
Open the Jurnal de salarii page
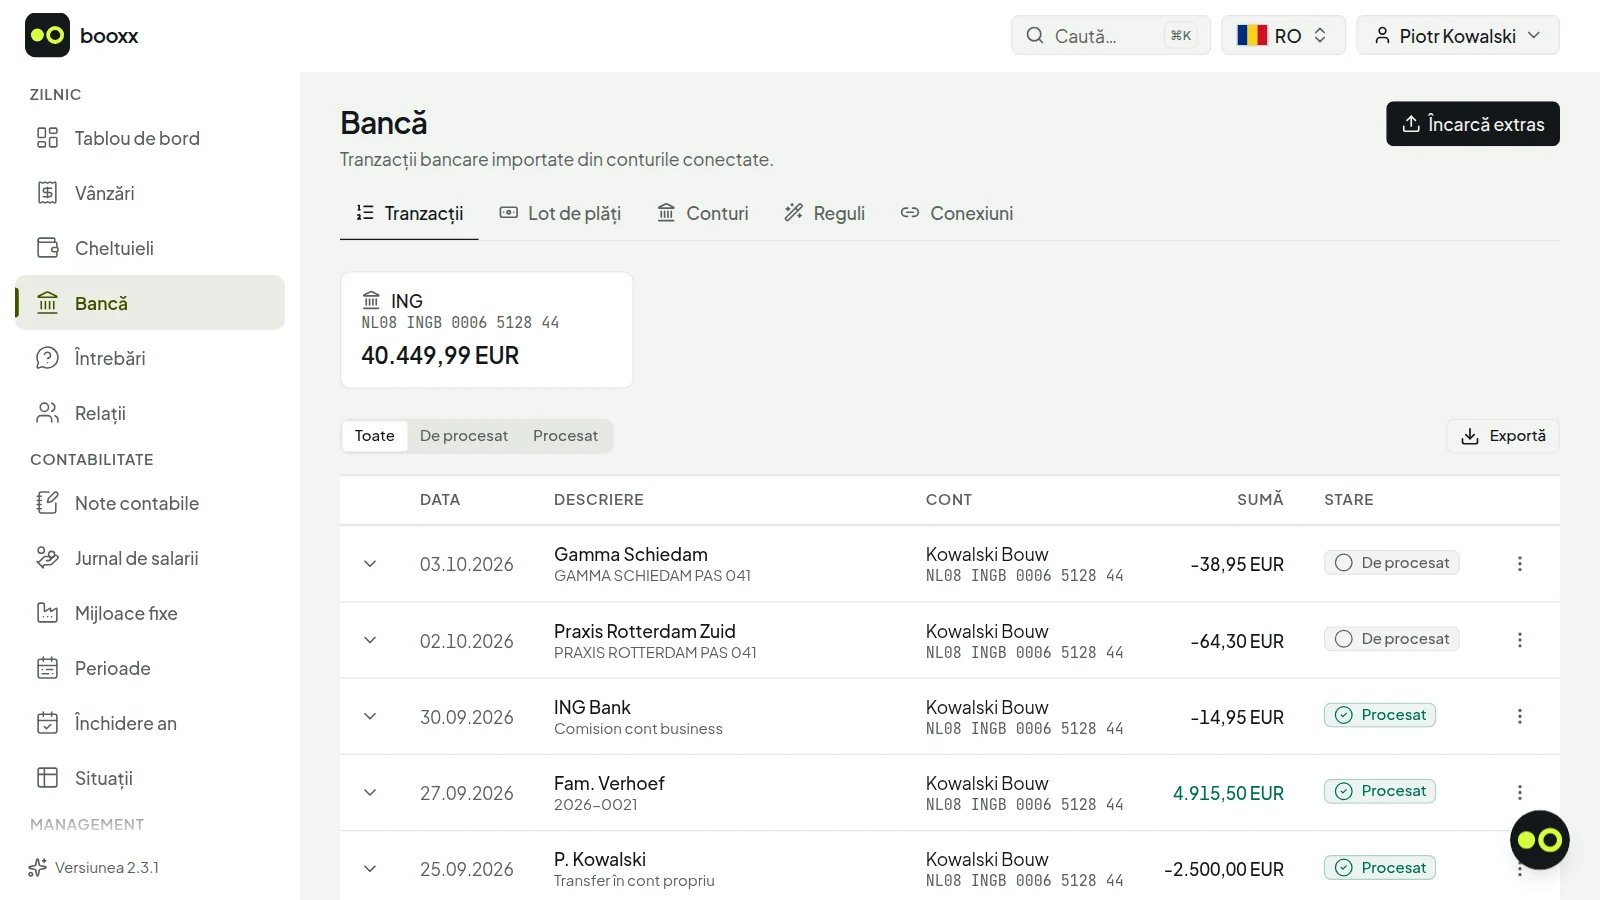(150, 558)
